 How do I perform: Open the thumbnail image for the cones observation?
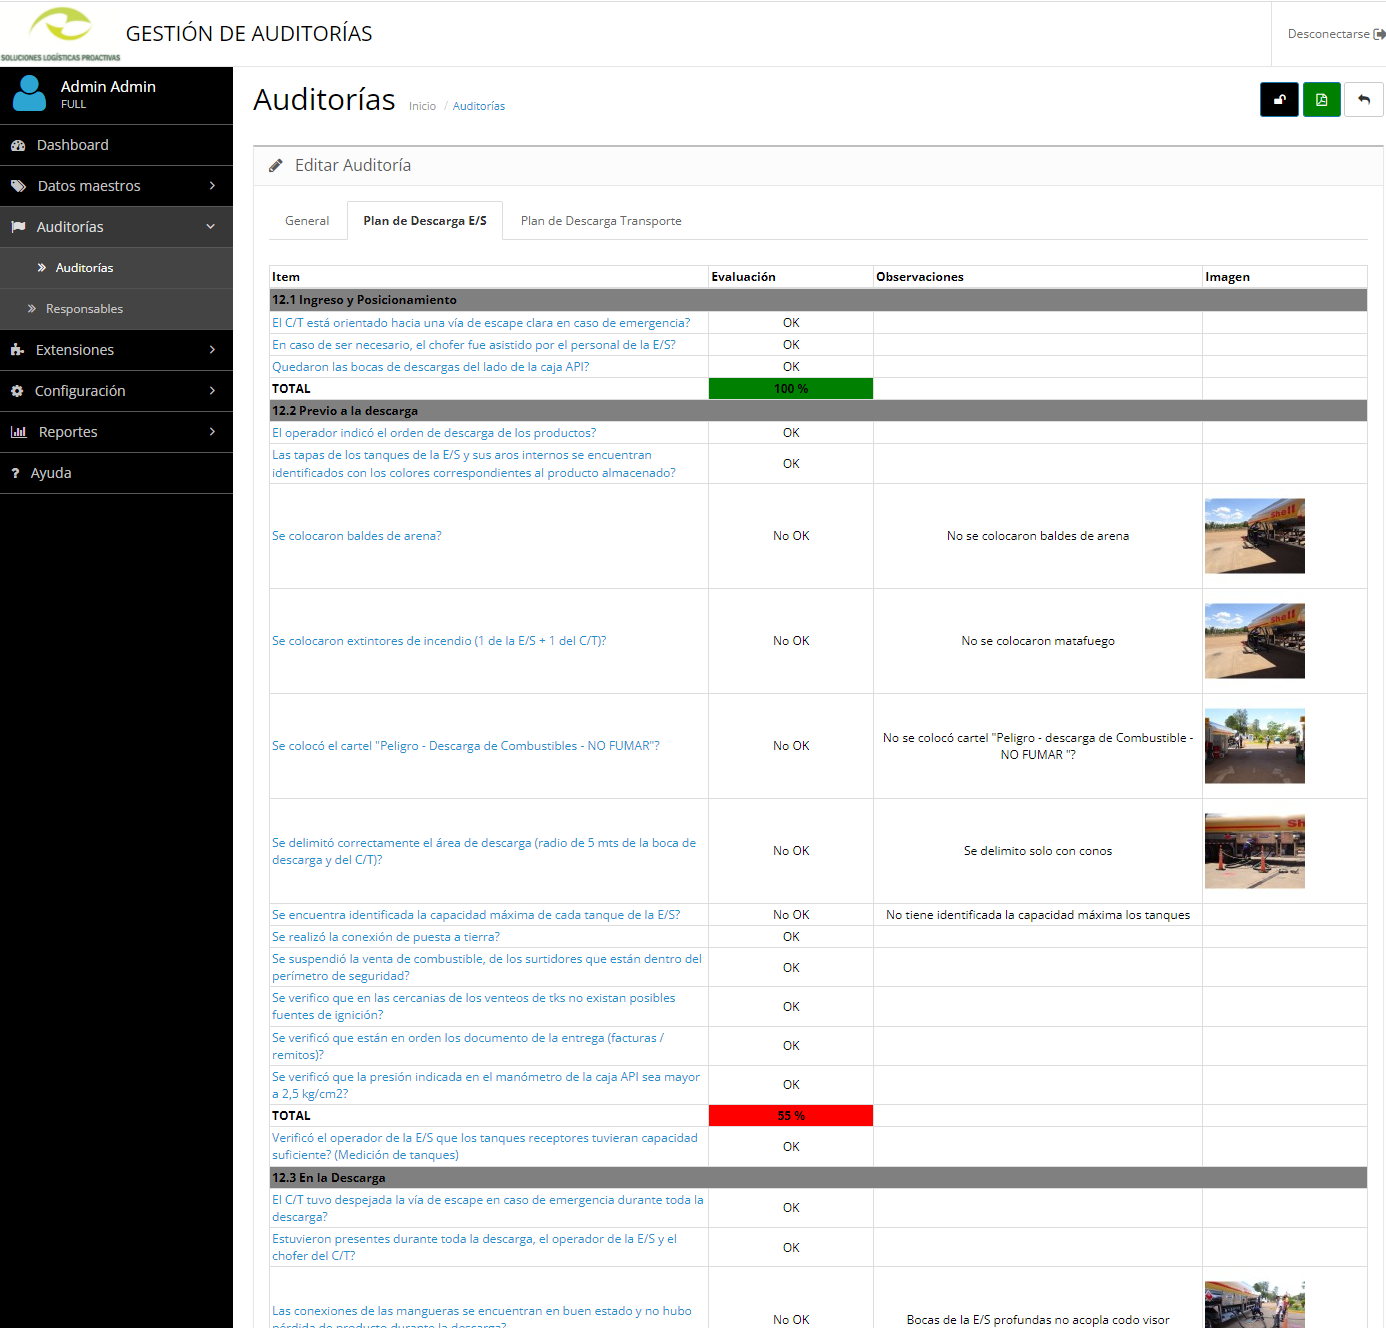(1254, 851)
